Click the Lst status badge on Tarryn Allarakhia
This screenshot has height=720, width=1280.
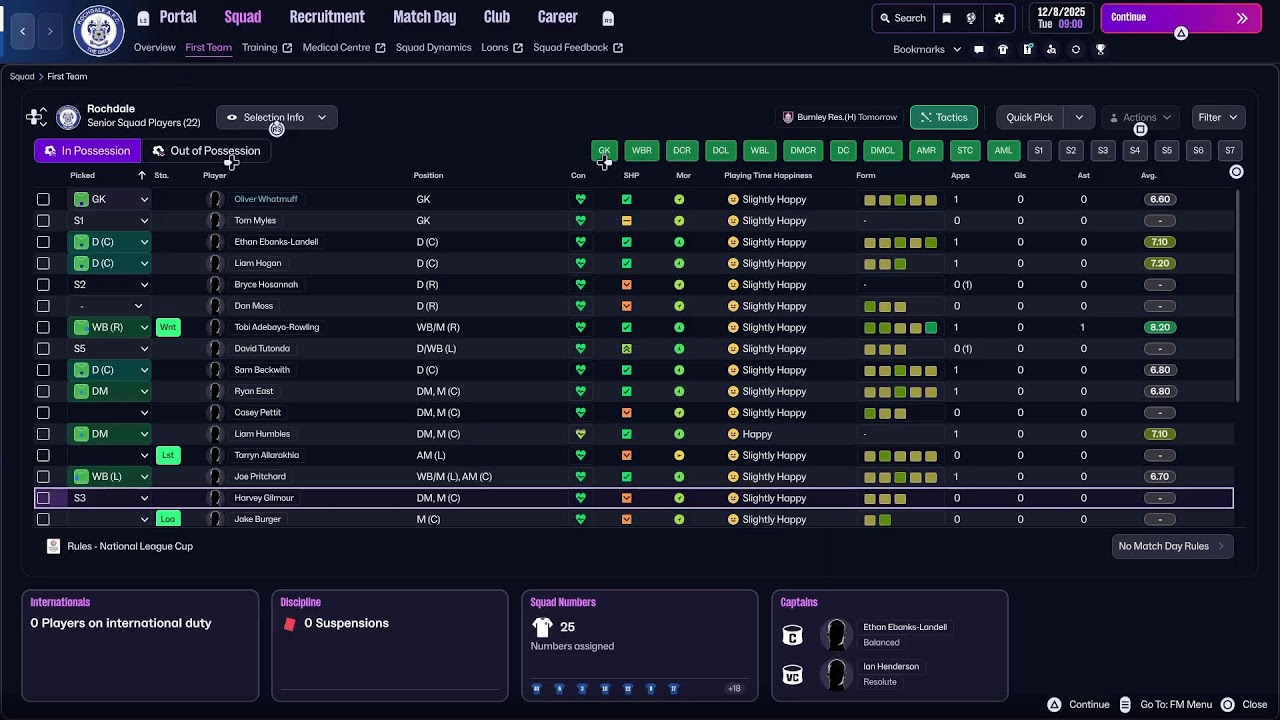point(168,455)
